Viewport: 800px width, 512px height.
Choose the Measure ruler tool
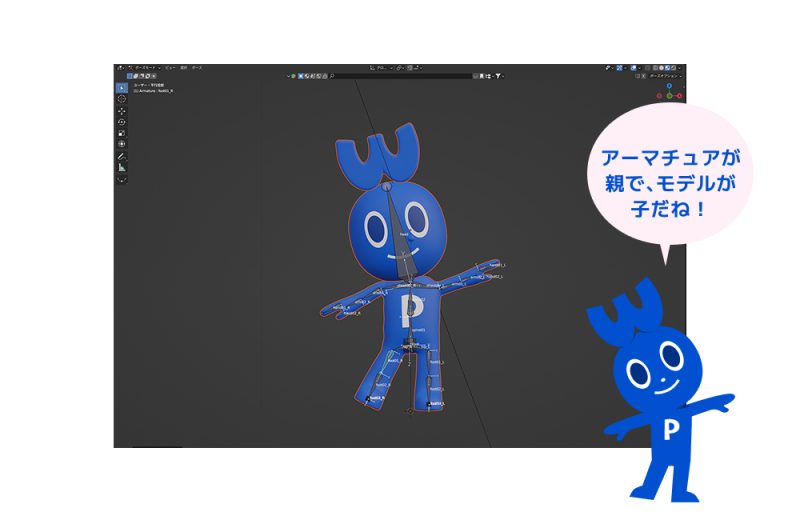point(122,168)
